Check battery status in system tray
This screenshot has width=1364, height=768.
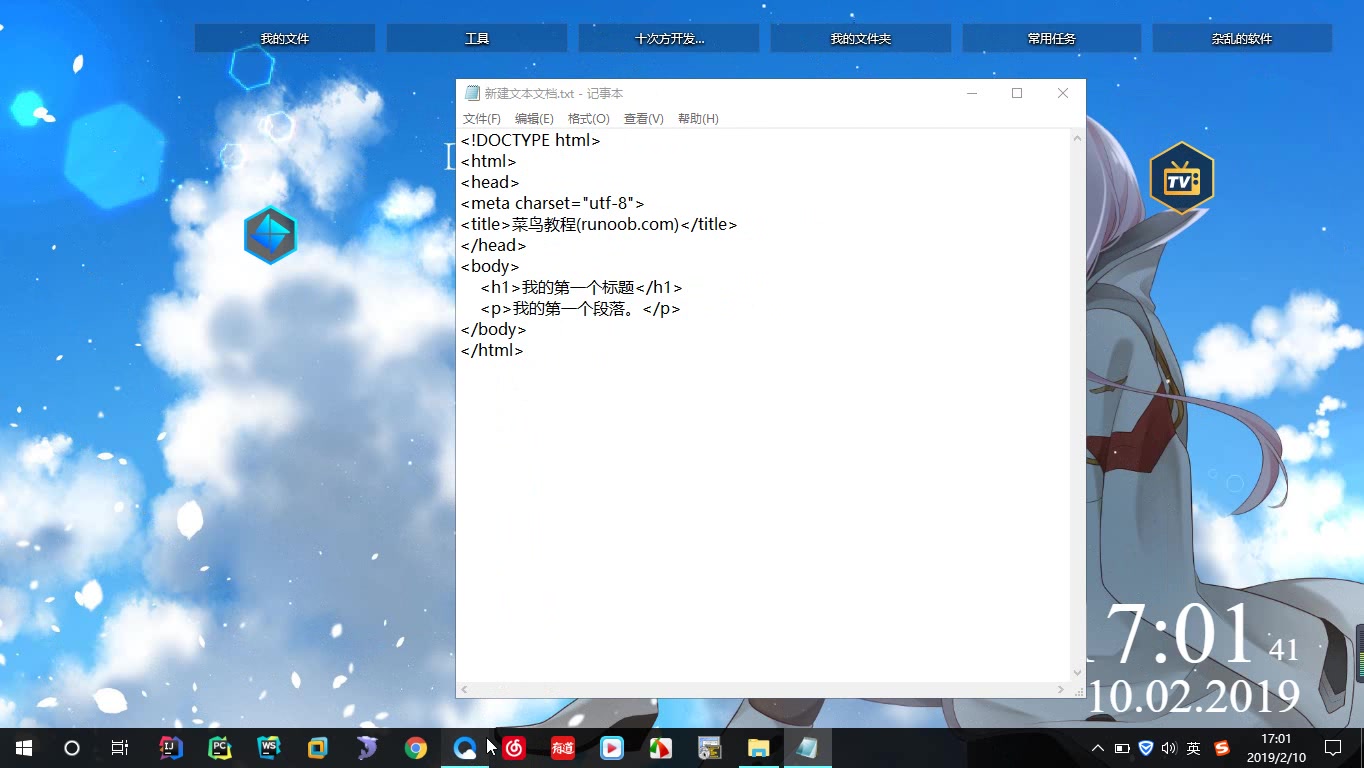pyautogui.click(x=1122, y=748)
